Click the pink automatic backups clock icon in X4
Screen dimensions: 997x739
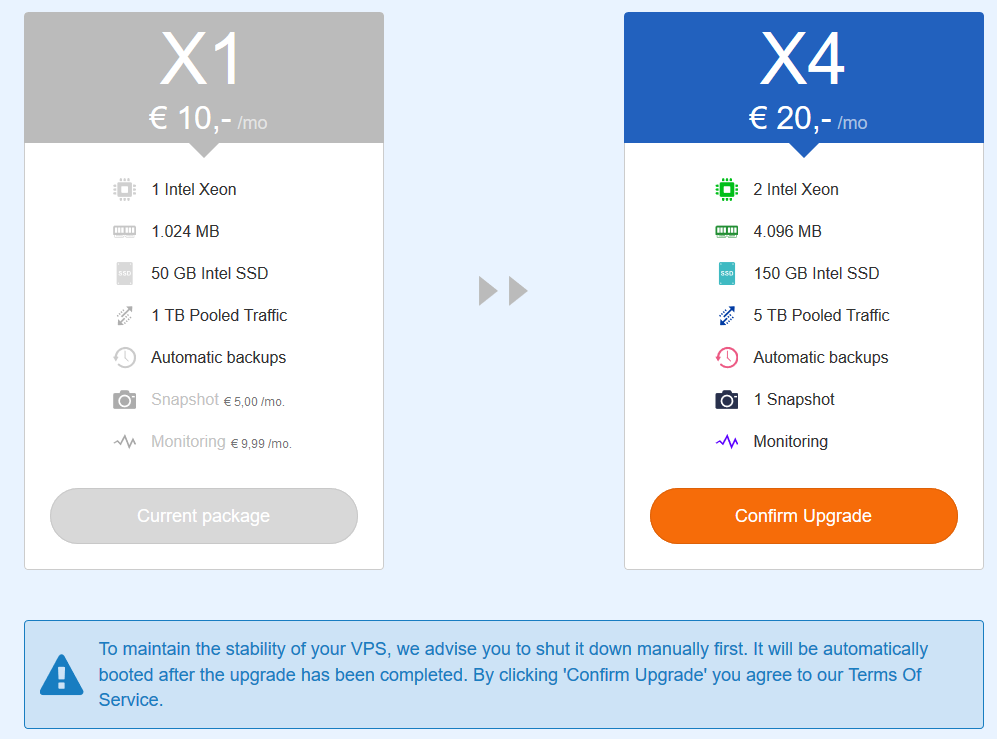pos(727,357)
